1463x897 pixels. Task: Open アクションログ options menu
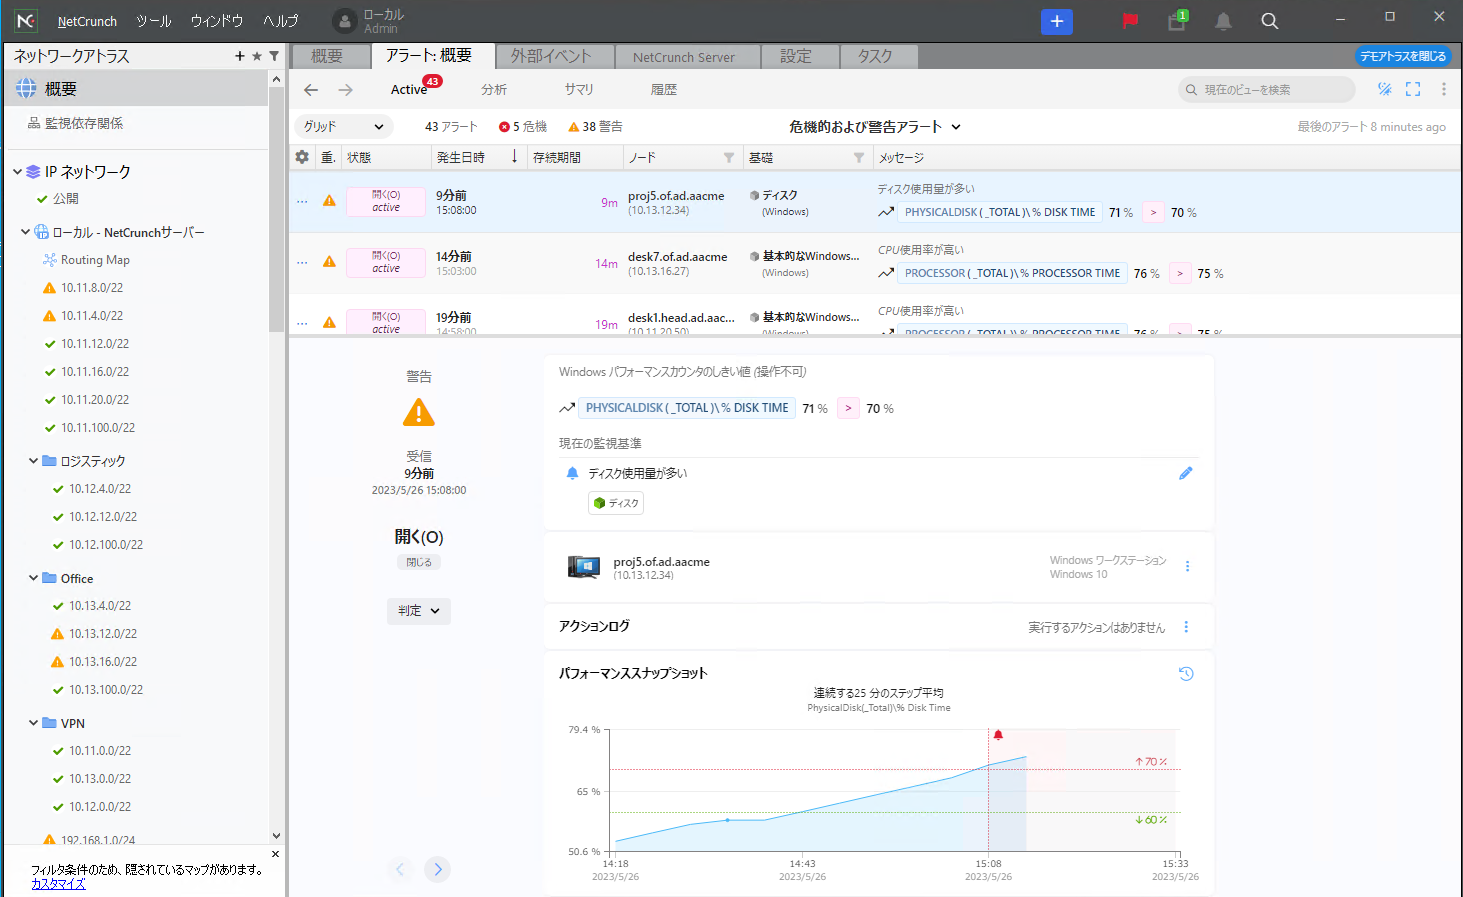1187,627
